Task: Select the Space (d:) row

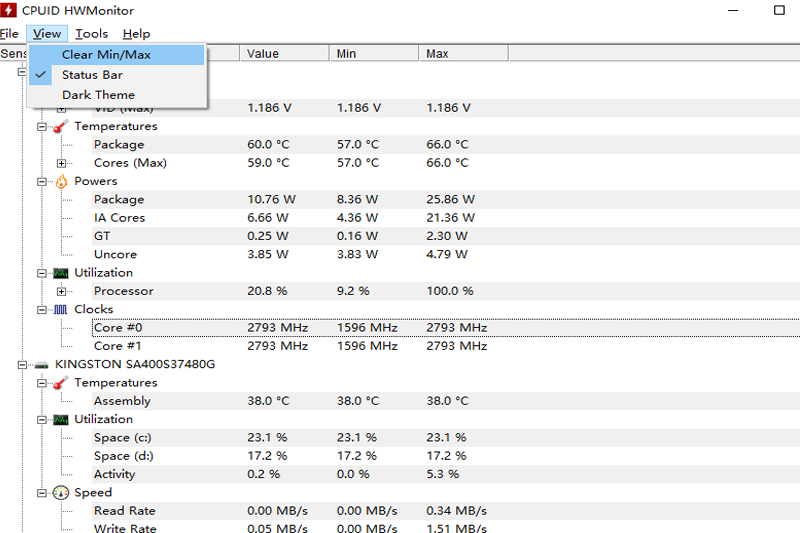Action: point(446,456)
